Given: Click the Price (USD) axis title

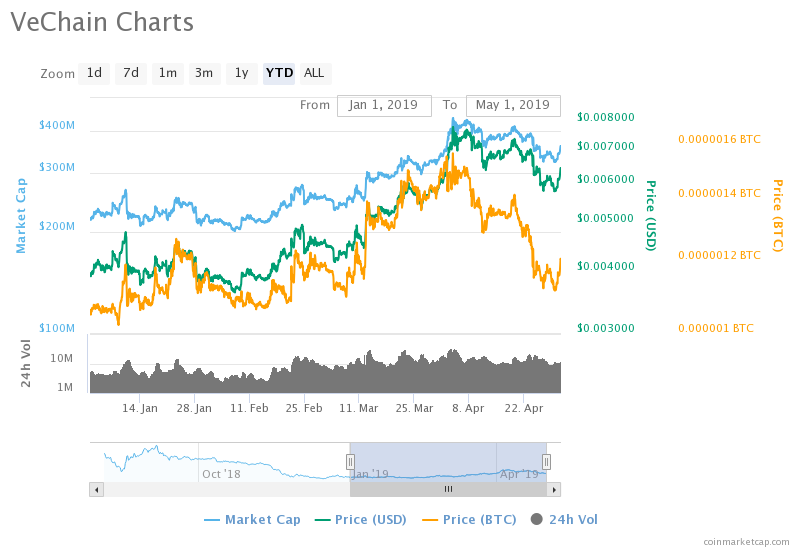Looking at the screenshot, I should (651, 215).
